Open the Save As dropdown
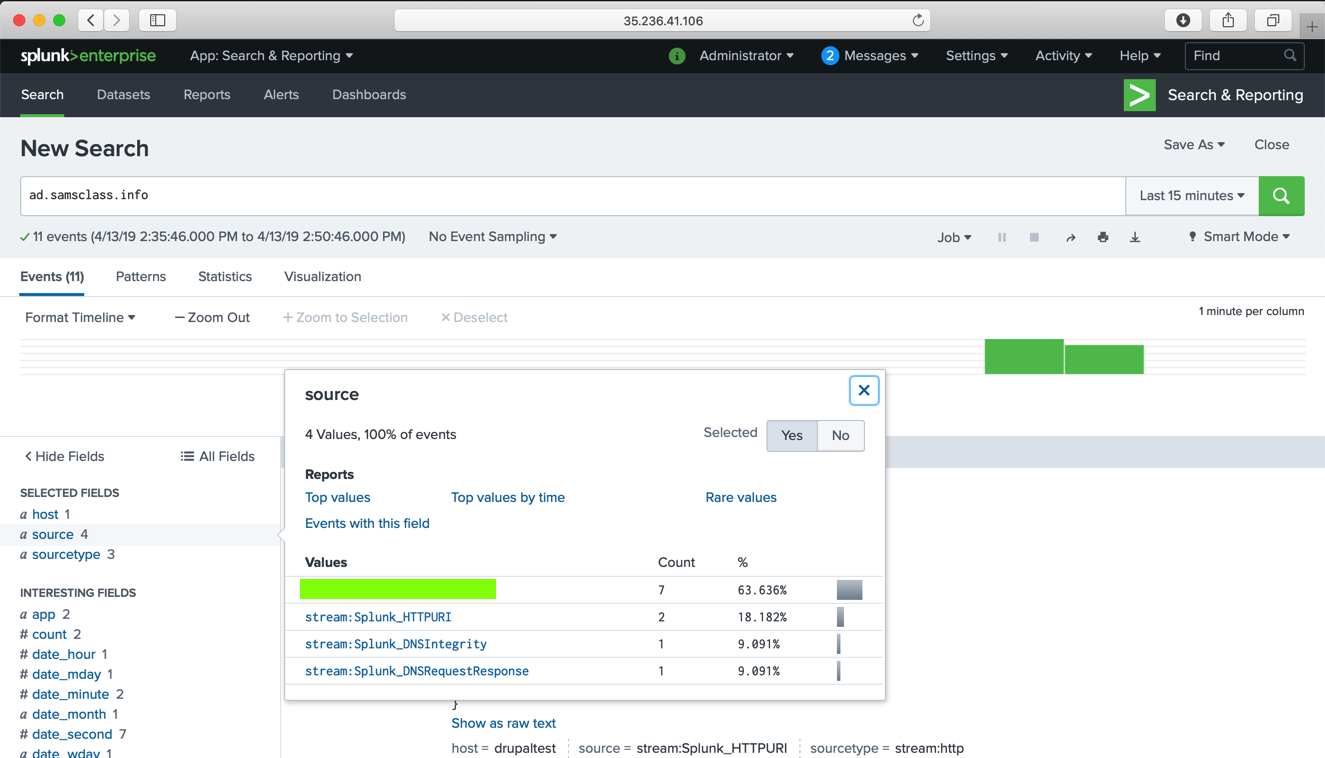 coord(1194,145)
